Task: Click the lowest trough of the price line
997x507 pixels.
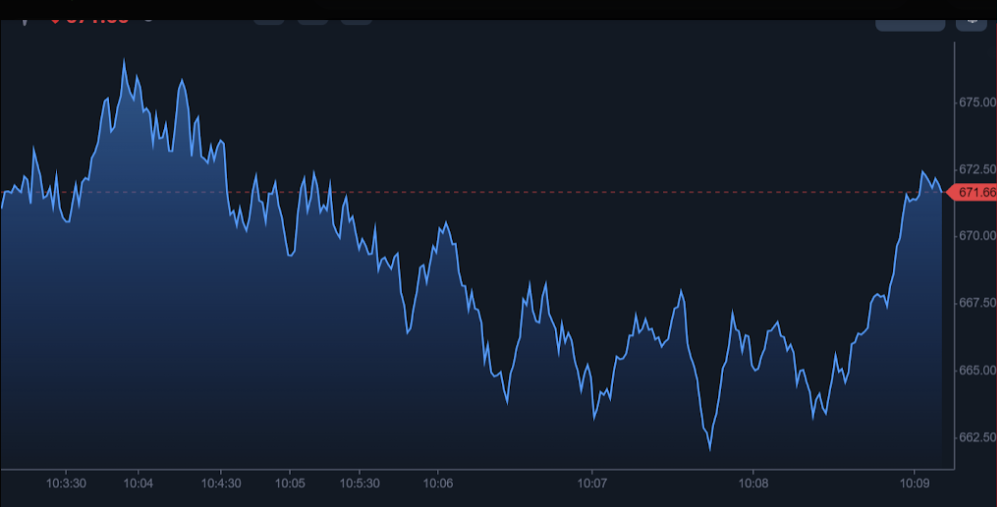Action: point(710,449)
